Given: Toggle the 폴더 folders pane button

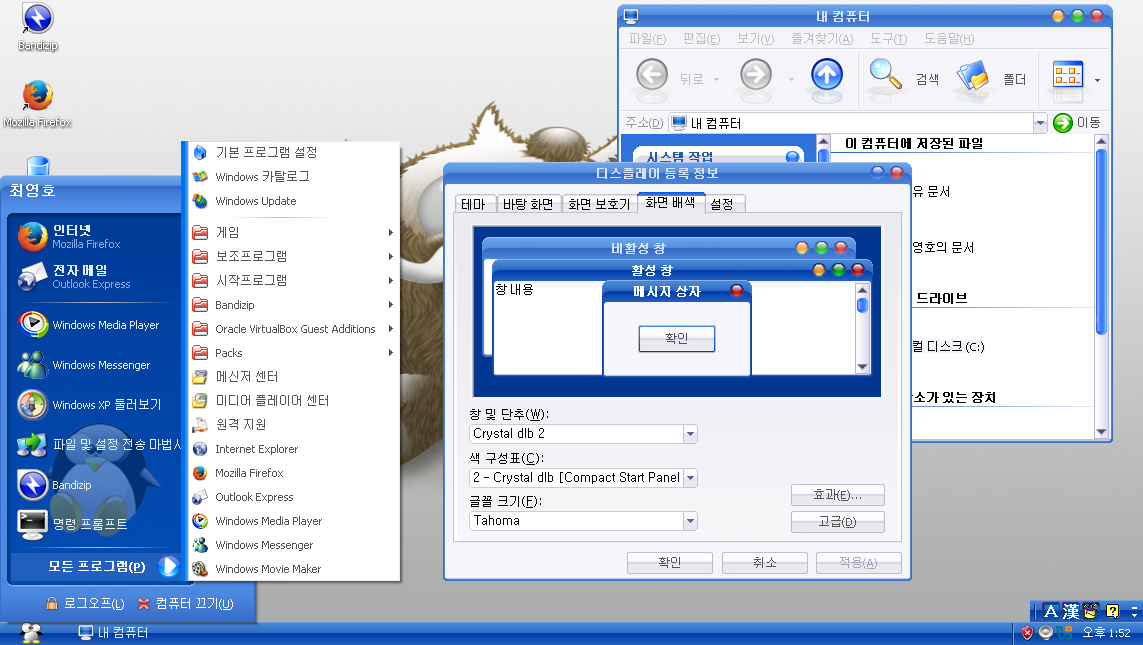Looking at the screenshot, I should coord(991,77).
